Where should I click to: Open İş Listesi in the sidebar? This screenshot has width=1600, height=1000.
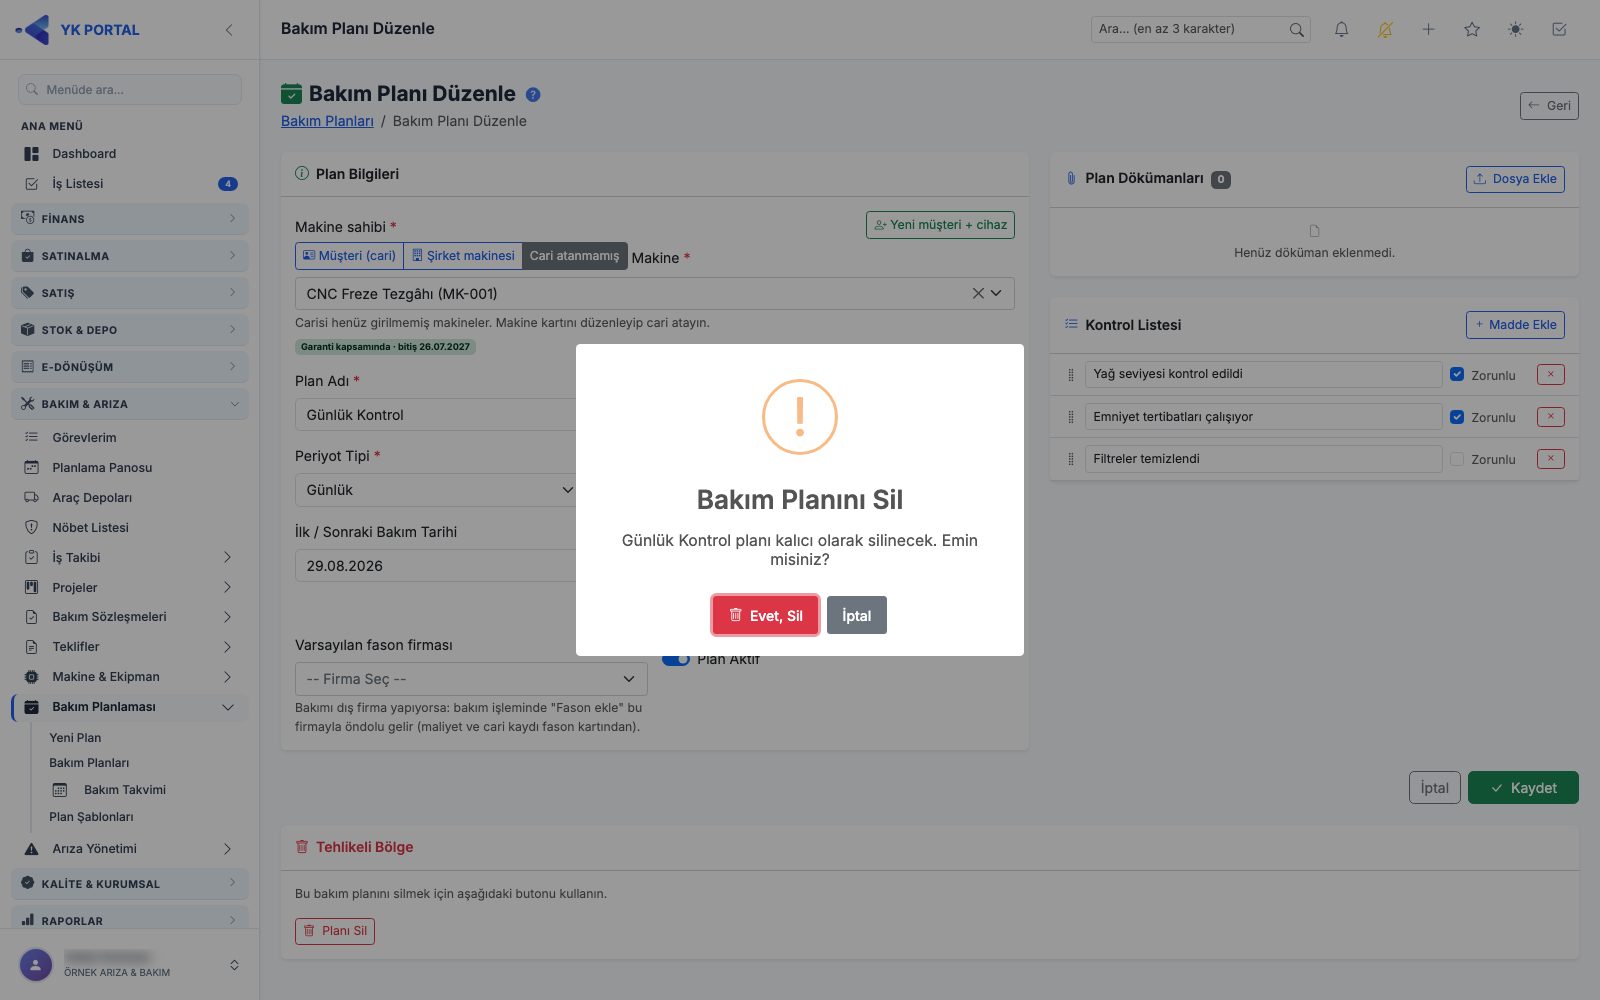pos(77,184)
